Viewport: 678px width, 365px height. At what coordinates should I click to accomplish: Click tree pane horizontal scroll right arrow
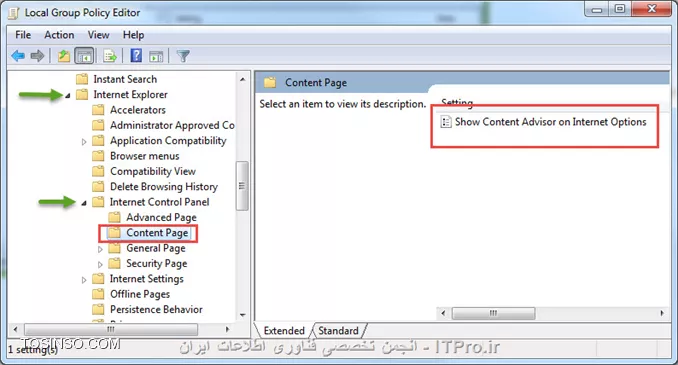[227, 329]
